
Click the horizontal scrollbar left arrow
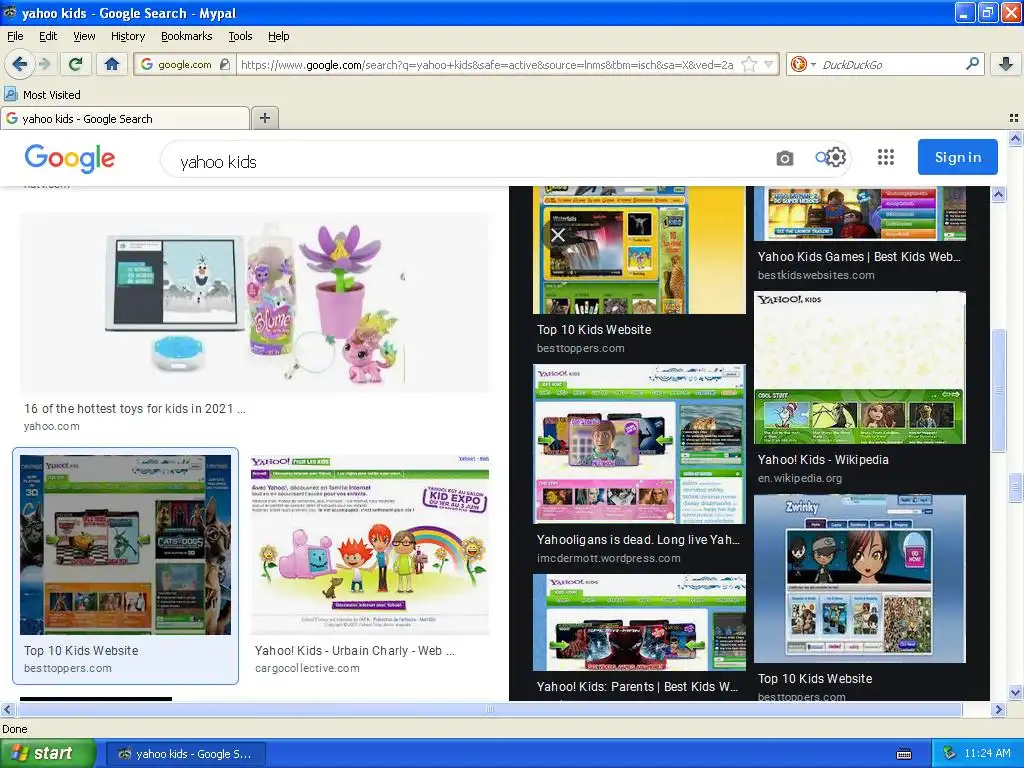[7, 709]
